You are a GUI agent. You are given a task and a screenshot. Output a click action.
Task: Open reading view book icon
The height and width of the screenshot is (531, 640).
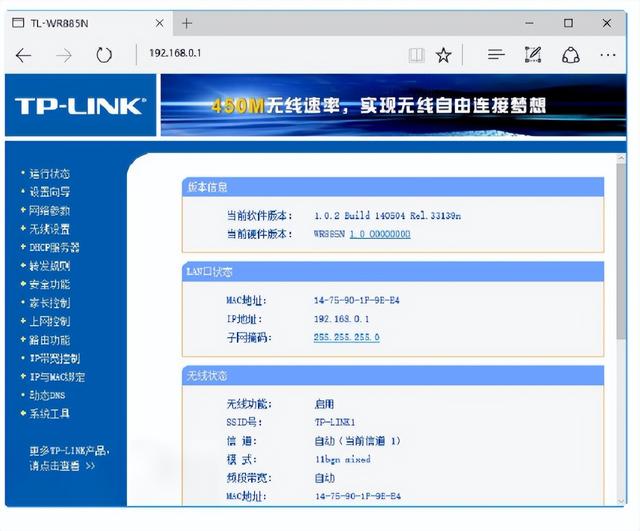(x=416, y=55)
